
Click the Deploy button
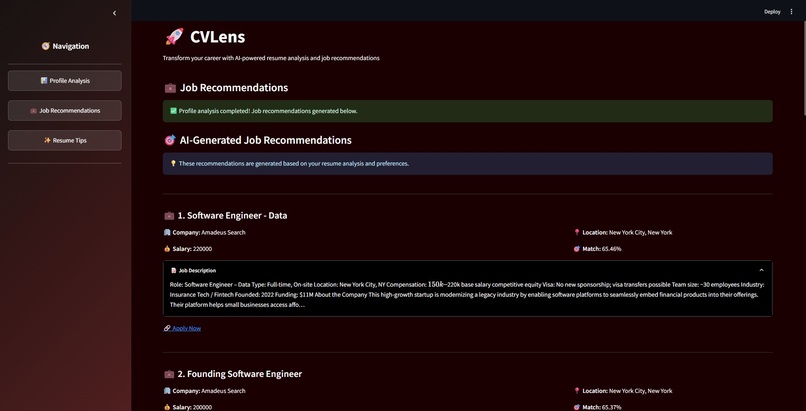pyautogui.click(x=772, y=12)
